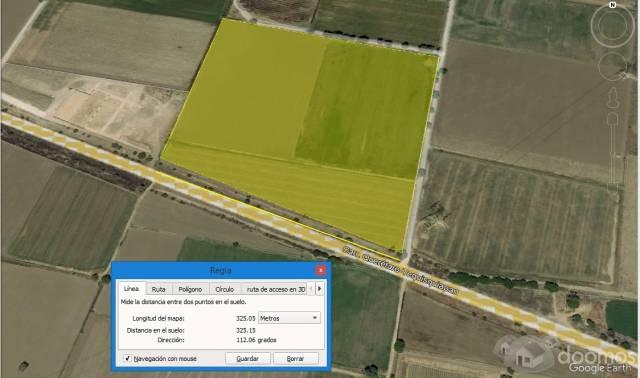Switch to the Polígono tab
This screenshot has width=640, height=378.
(190, 289)
